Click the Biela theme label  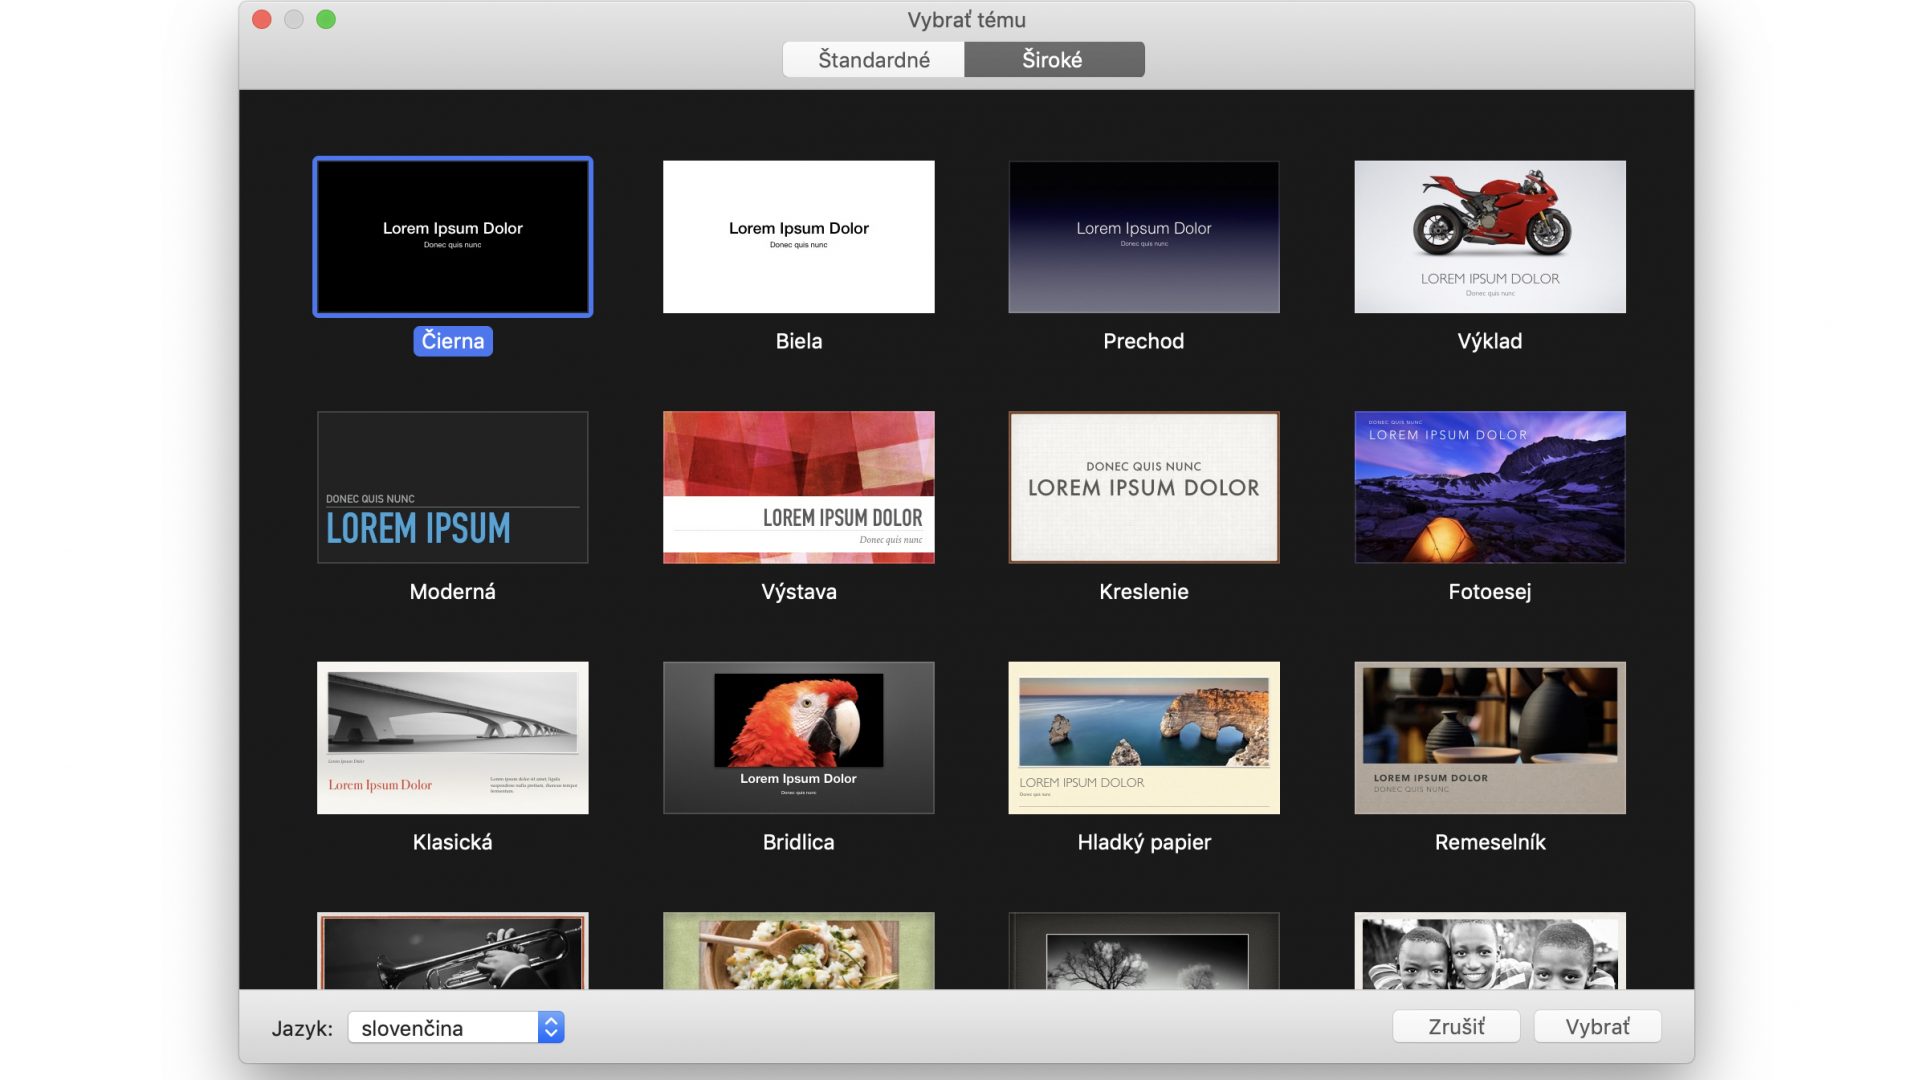coord(799,341)
